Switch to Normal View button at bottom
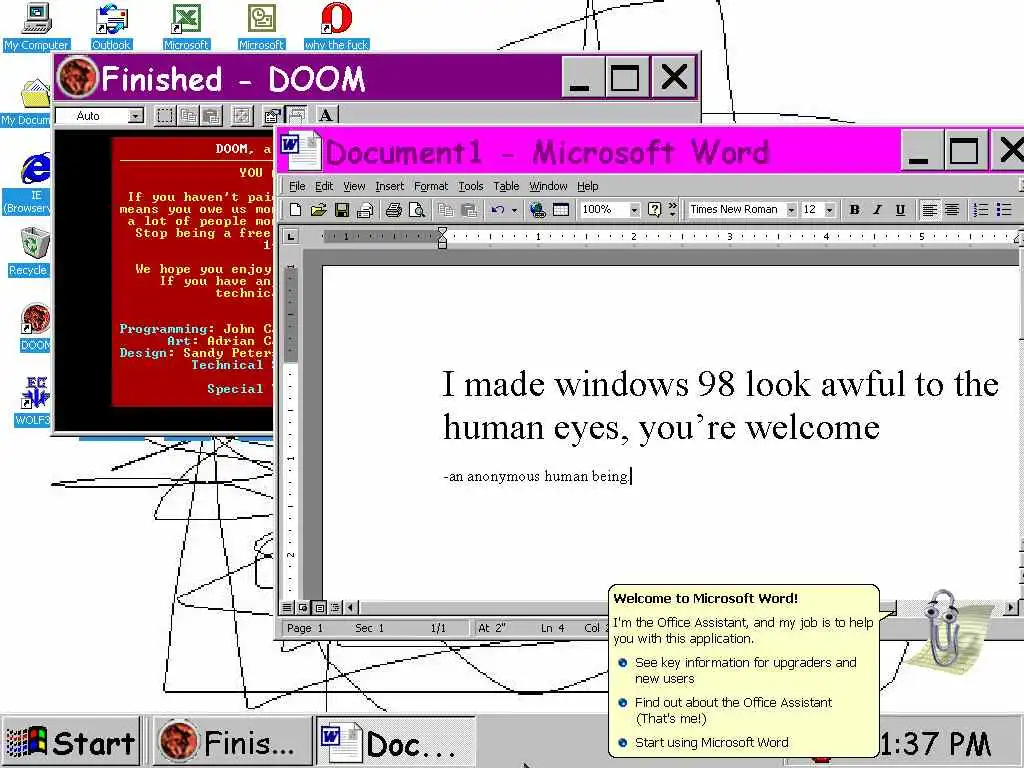Screen dimensions: 1024x768 pos(287,607)
